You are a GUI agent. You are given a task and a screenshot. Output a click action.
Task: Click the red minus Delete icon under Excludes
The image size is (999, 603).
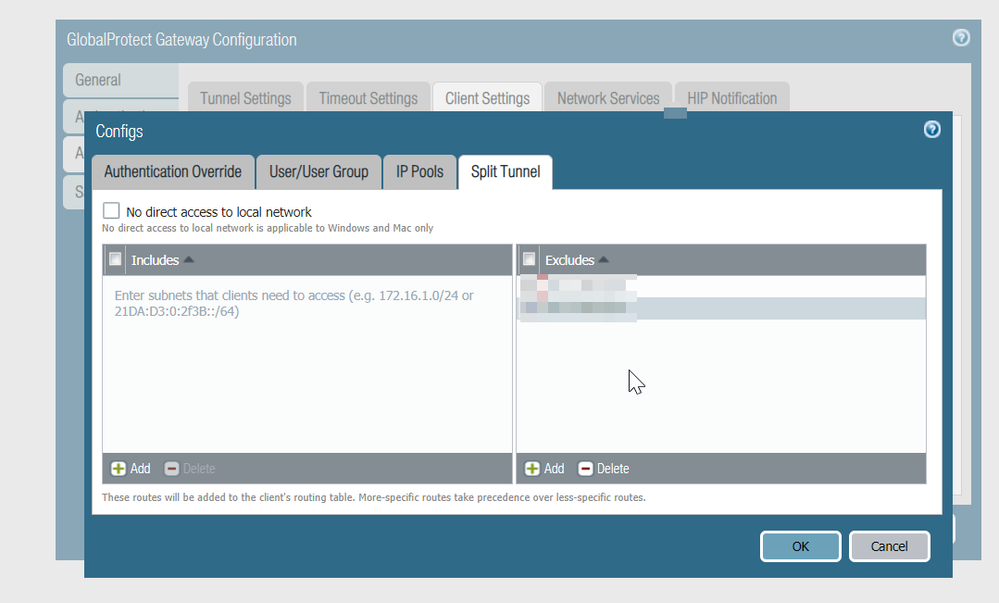pos(585,469)
